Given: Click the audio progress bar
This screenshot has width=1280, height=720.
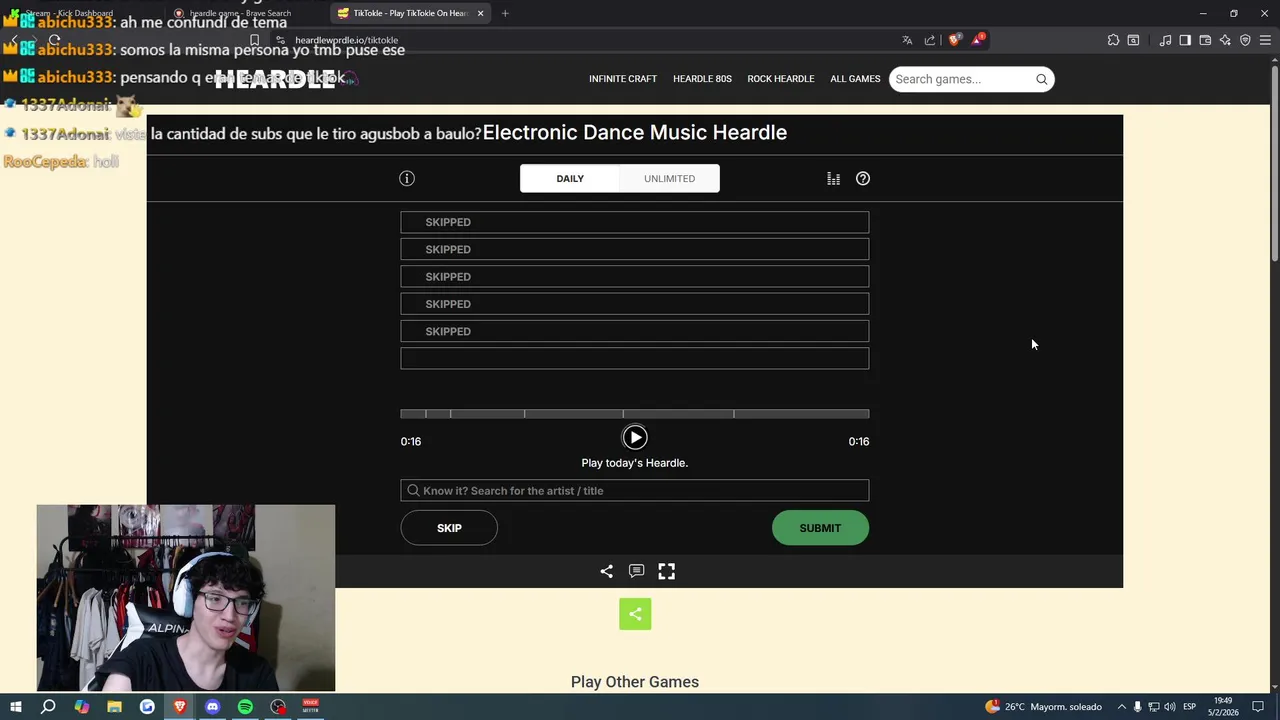Looking at the screenshot, I should (x=635, y=414).
